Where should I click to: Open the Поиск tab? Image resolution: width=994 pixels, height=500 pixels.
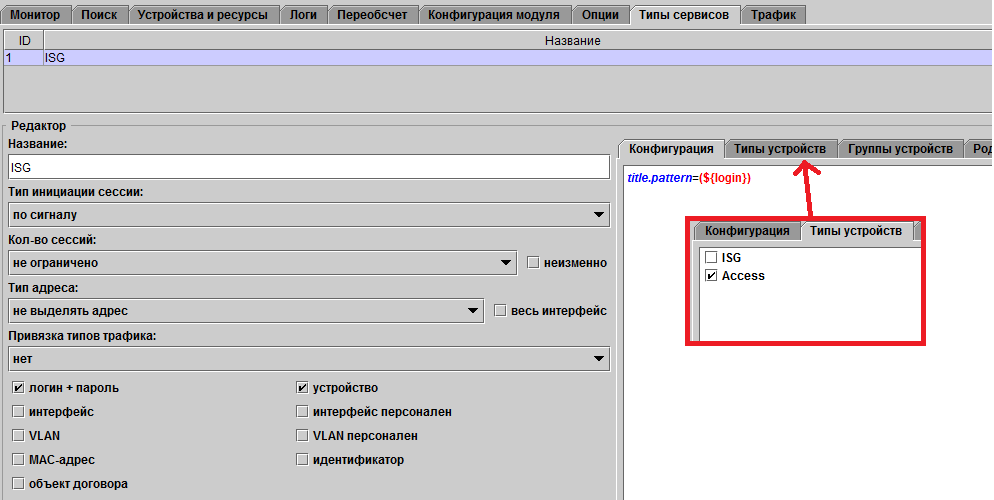100,15
